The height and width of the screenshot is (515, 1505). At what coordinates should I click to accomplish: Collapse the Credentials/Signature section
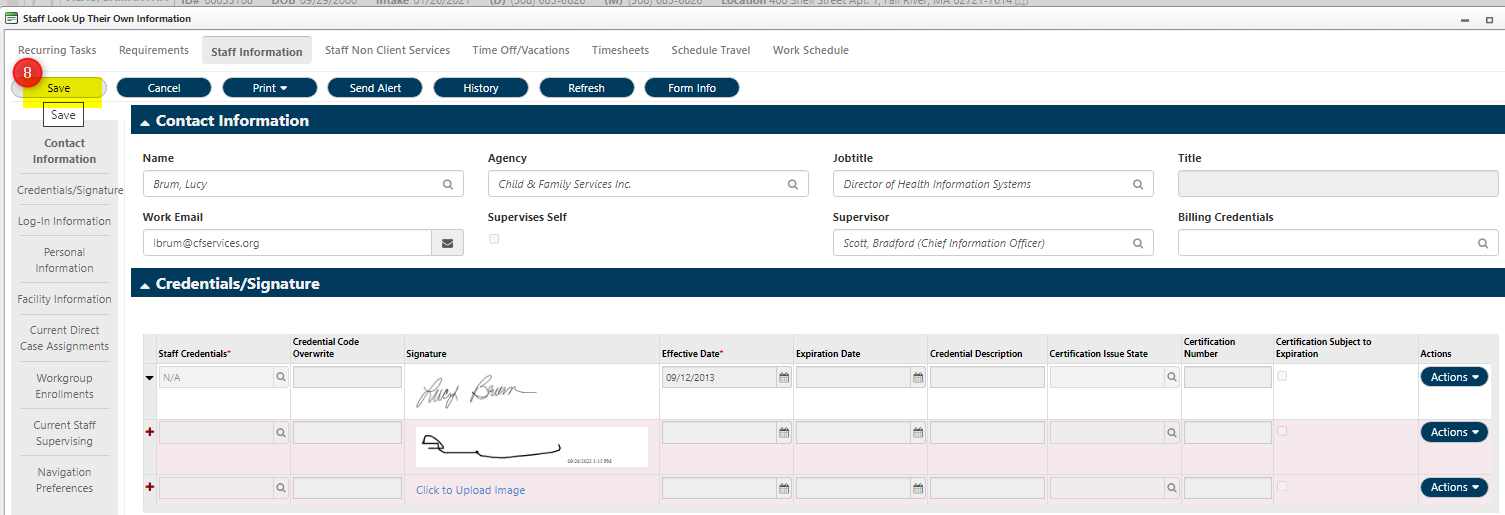145,285
